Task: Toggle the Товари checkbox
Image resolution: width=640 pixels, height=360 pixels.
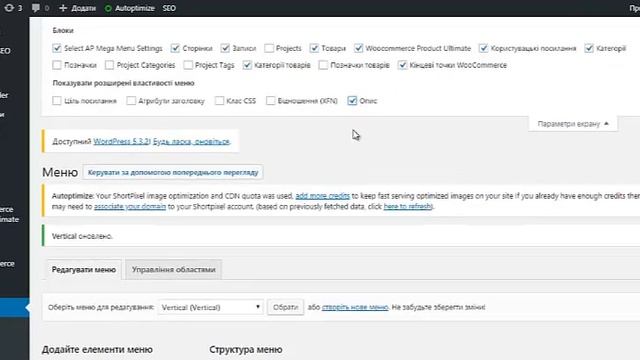Action: coord(314,48)
